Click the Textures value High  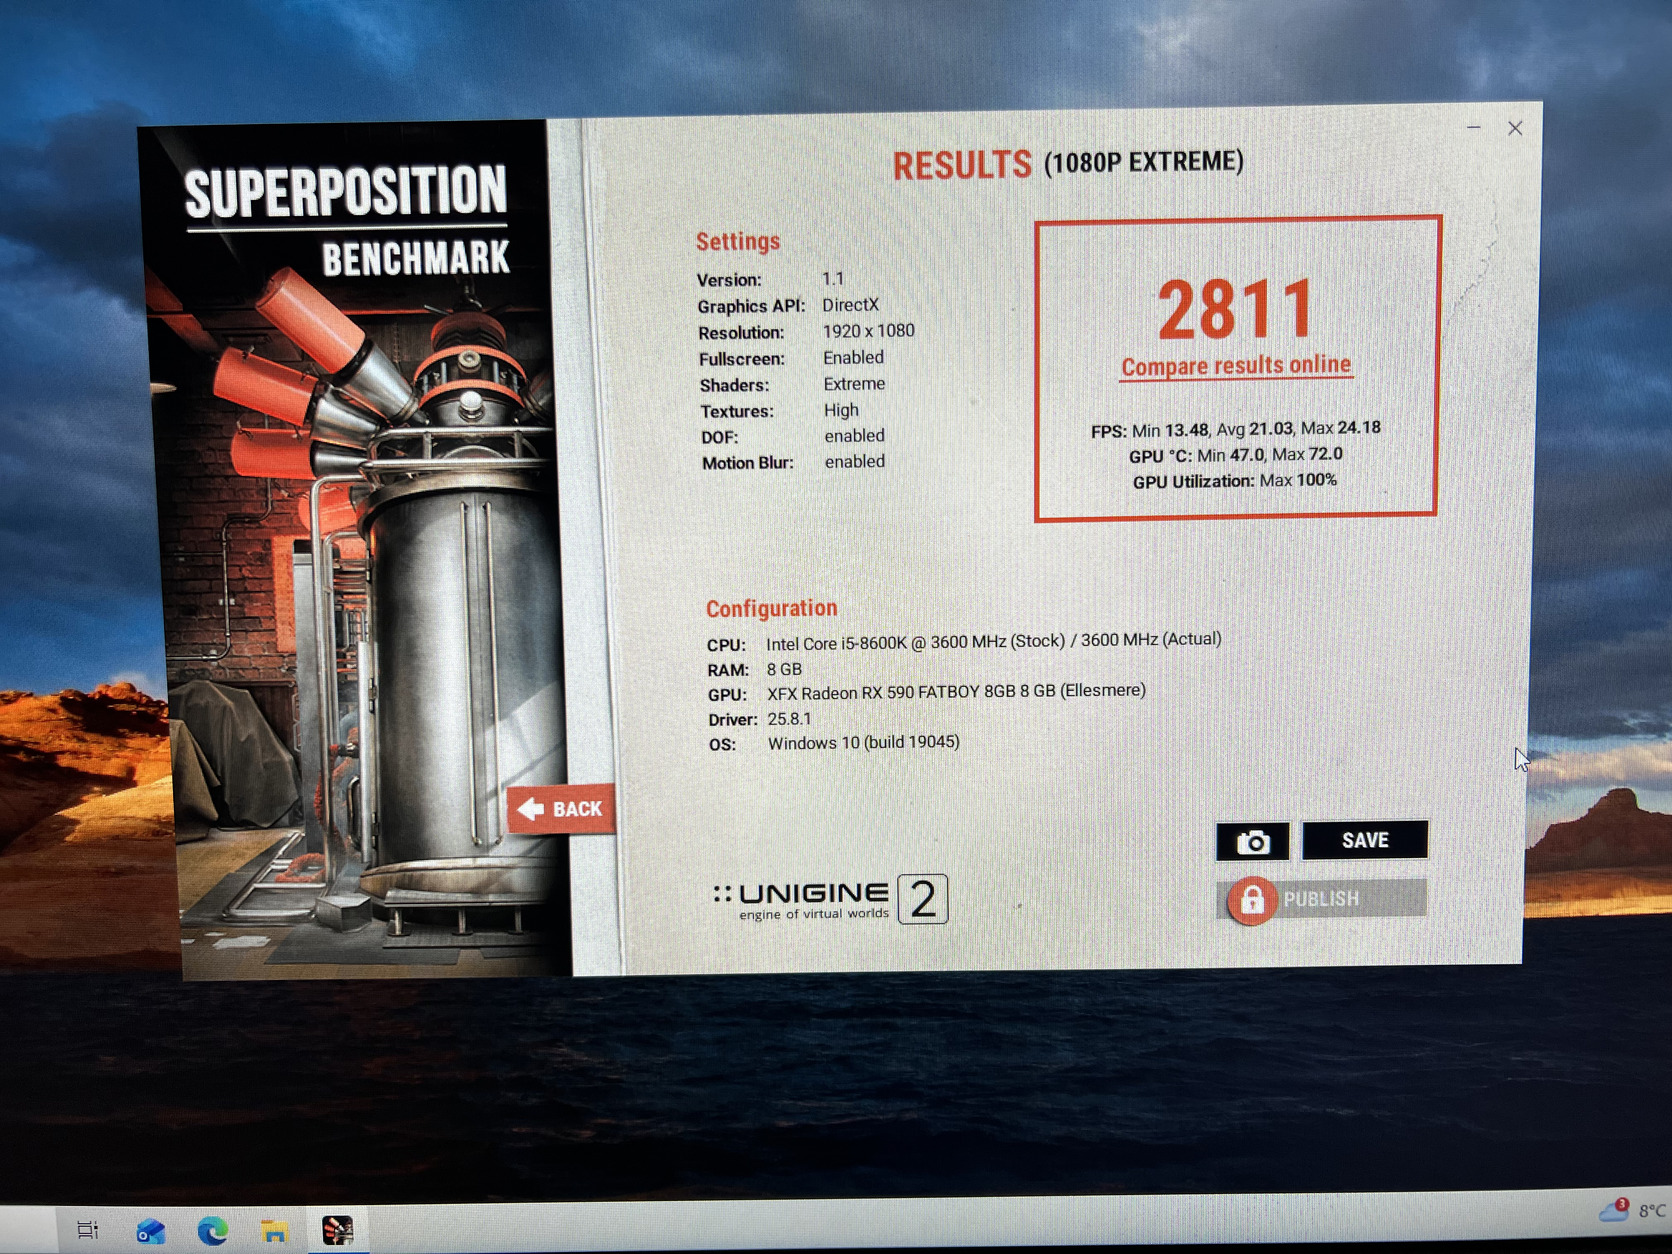842,410
